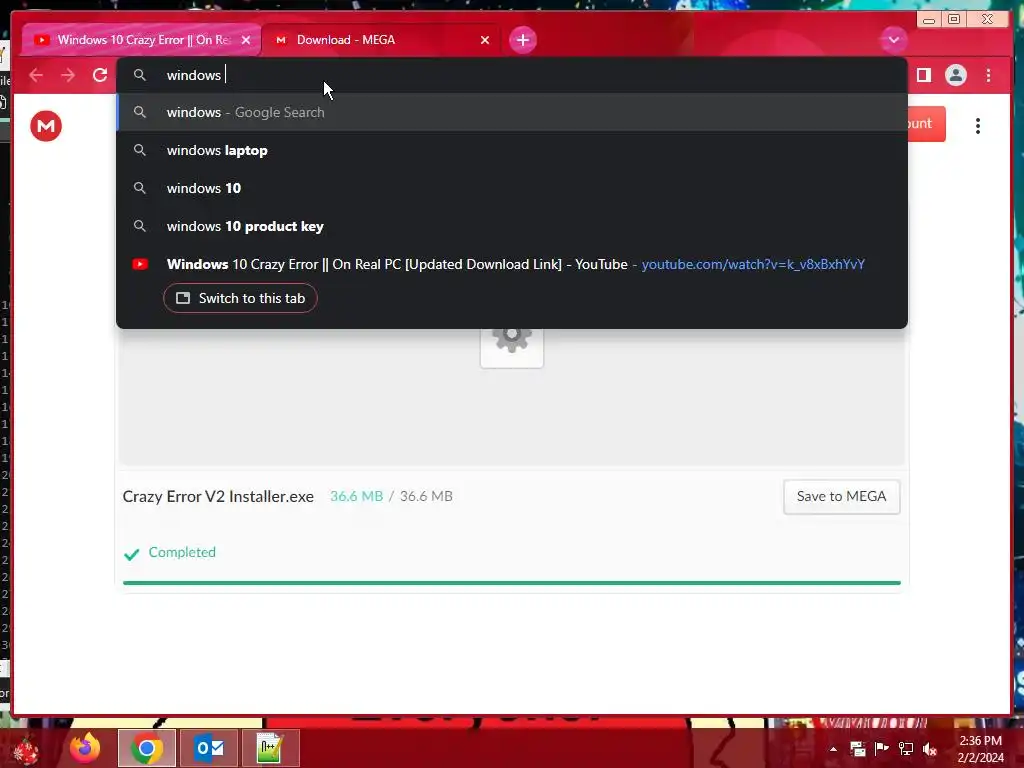Open Notepad++ from the taskbar
This screenshot has height=768, width=1024.
click(270, 748)
